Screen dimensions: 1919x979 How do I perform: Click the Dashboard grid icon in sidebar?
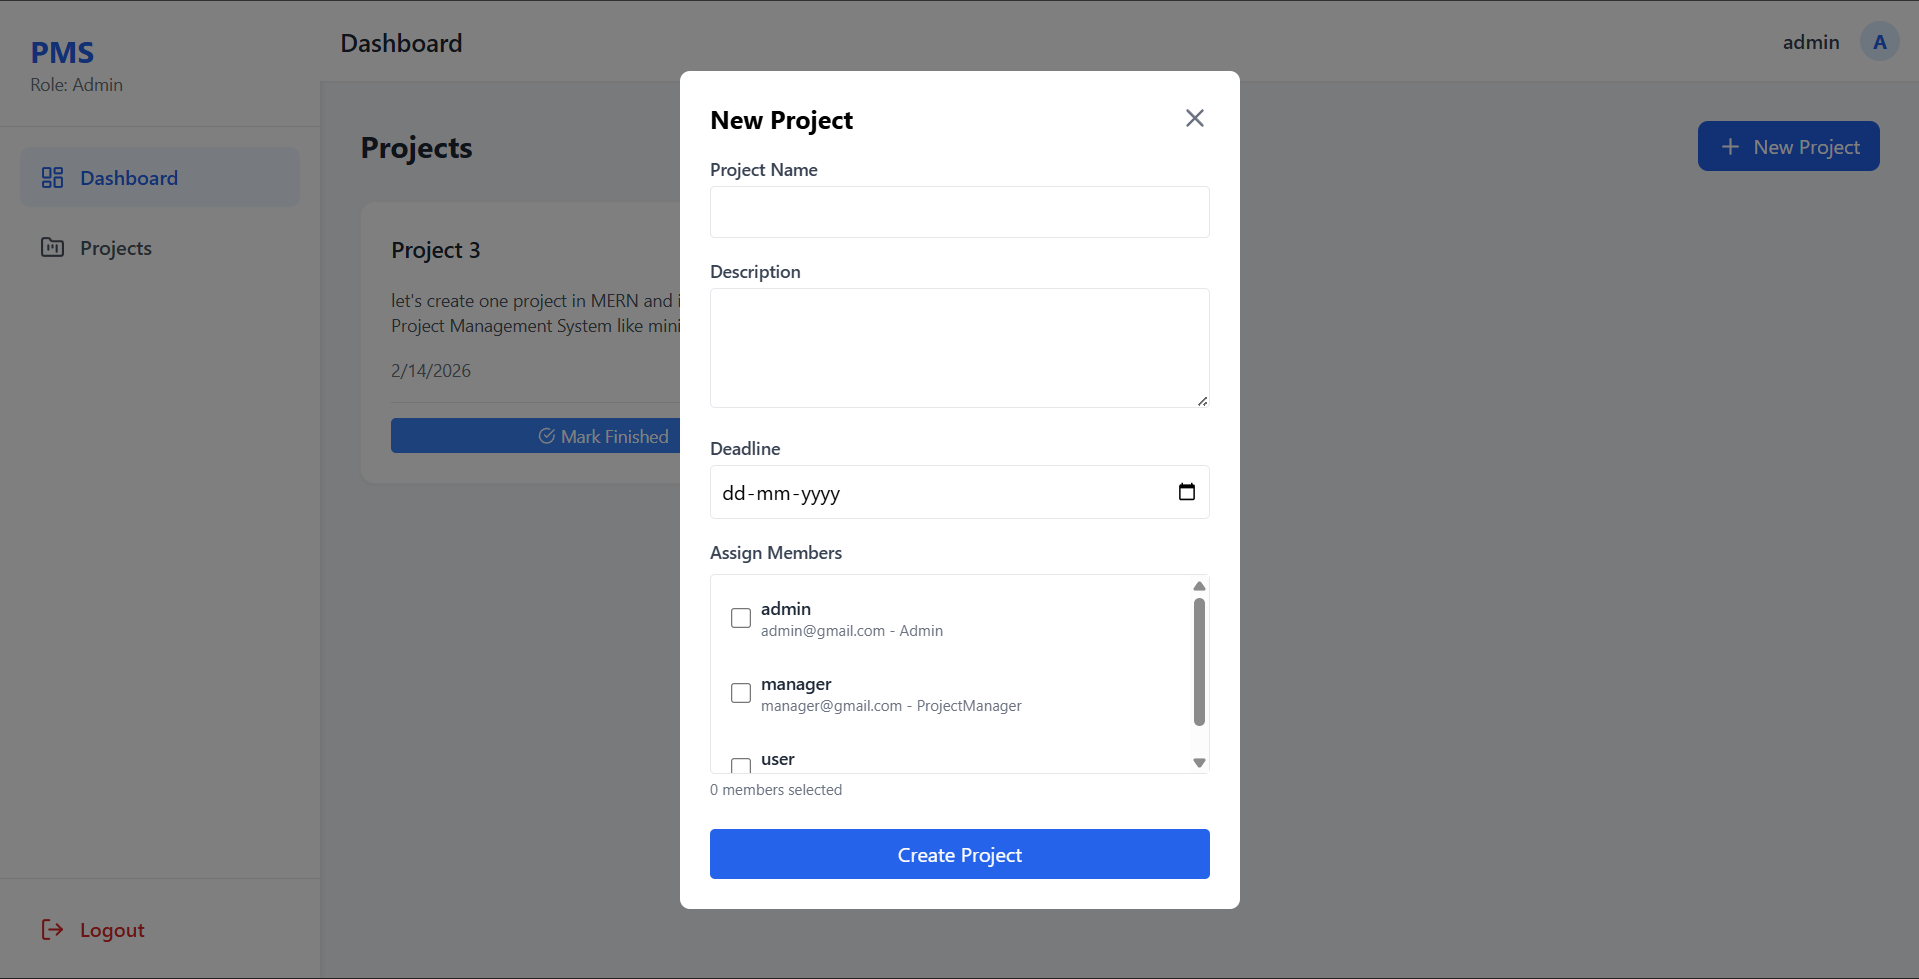click(x=52, y=178)
